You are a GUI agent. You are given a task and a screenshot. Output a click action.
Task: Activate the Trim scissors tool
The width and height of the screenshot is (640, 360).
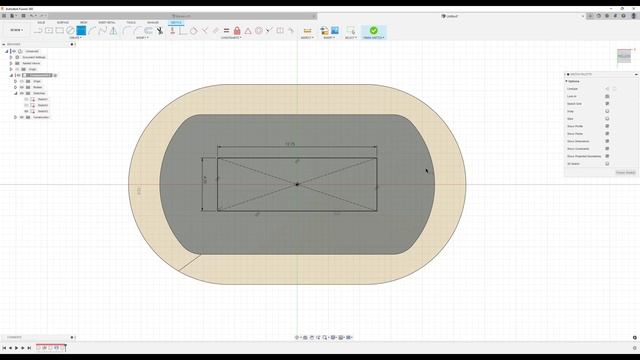point(160,31)
